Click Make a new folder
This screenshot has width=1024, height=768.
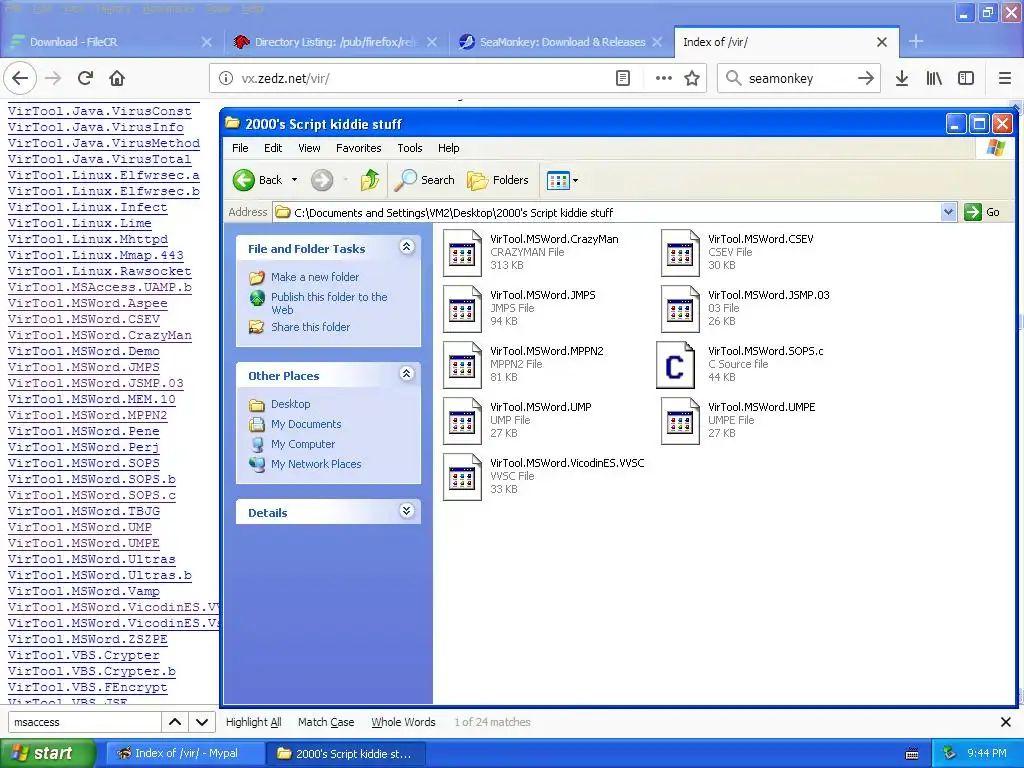315,277
